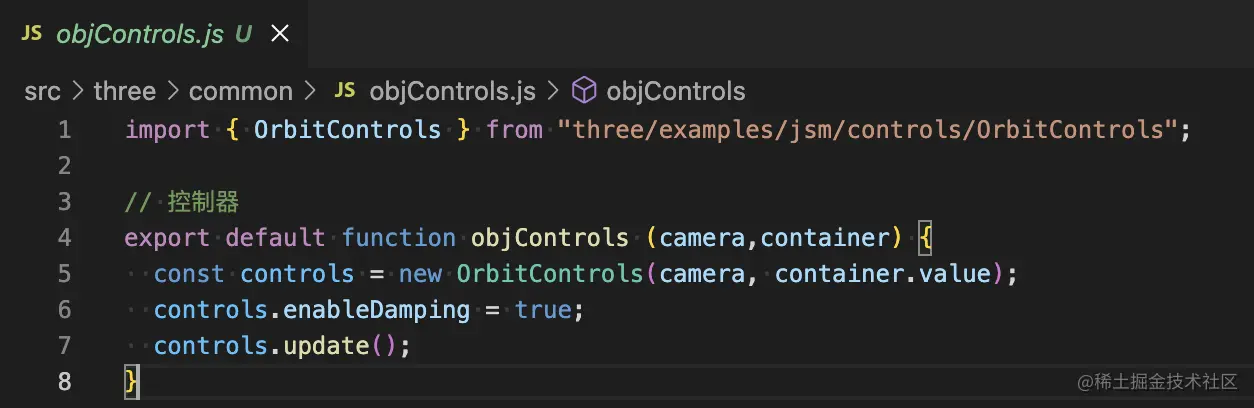Open the three breadcrumb folder
The width and height of the screenshot is (1254, 408).
[125, 91]
